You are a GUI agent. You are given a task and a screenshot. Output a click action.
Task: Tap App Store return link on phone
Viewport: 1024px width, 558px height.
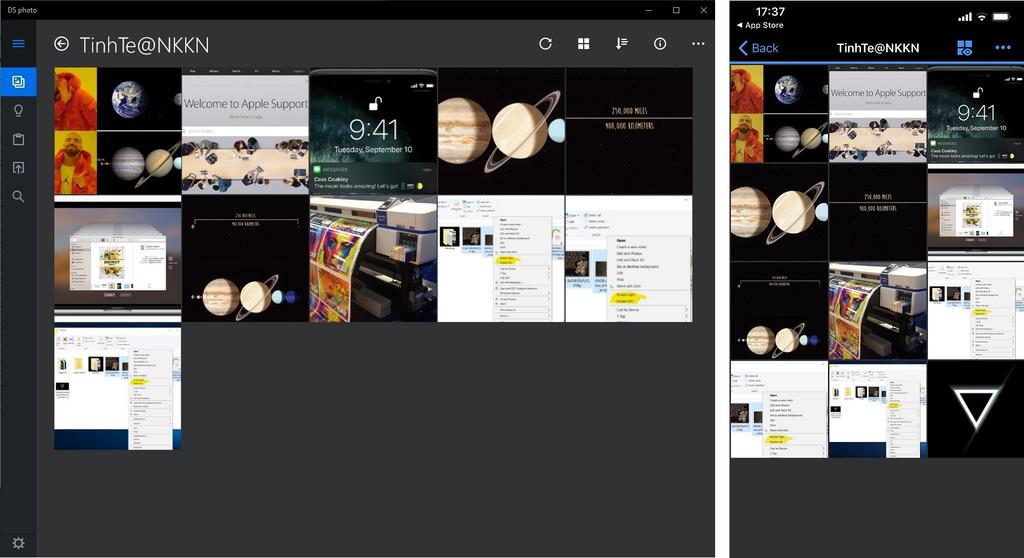point(760,25)
